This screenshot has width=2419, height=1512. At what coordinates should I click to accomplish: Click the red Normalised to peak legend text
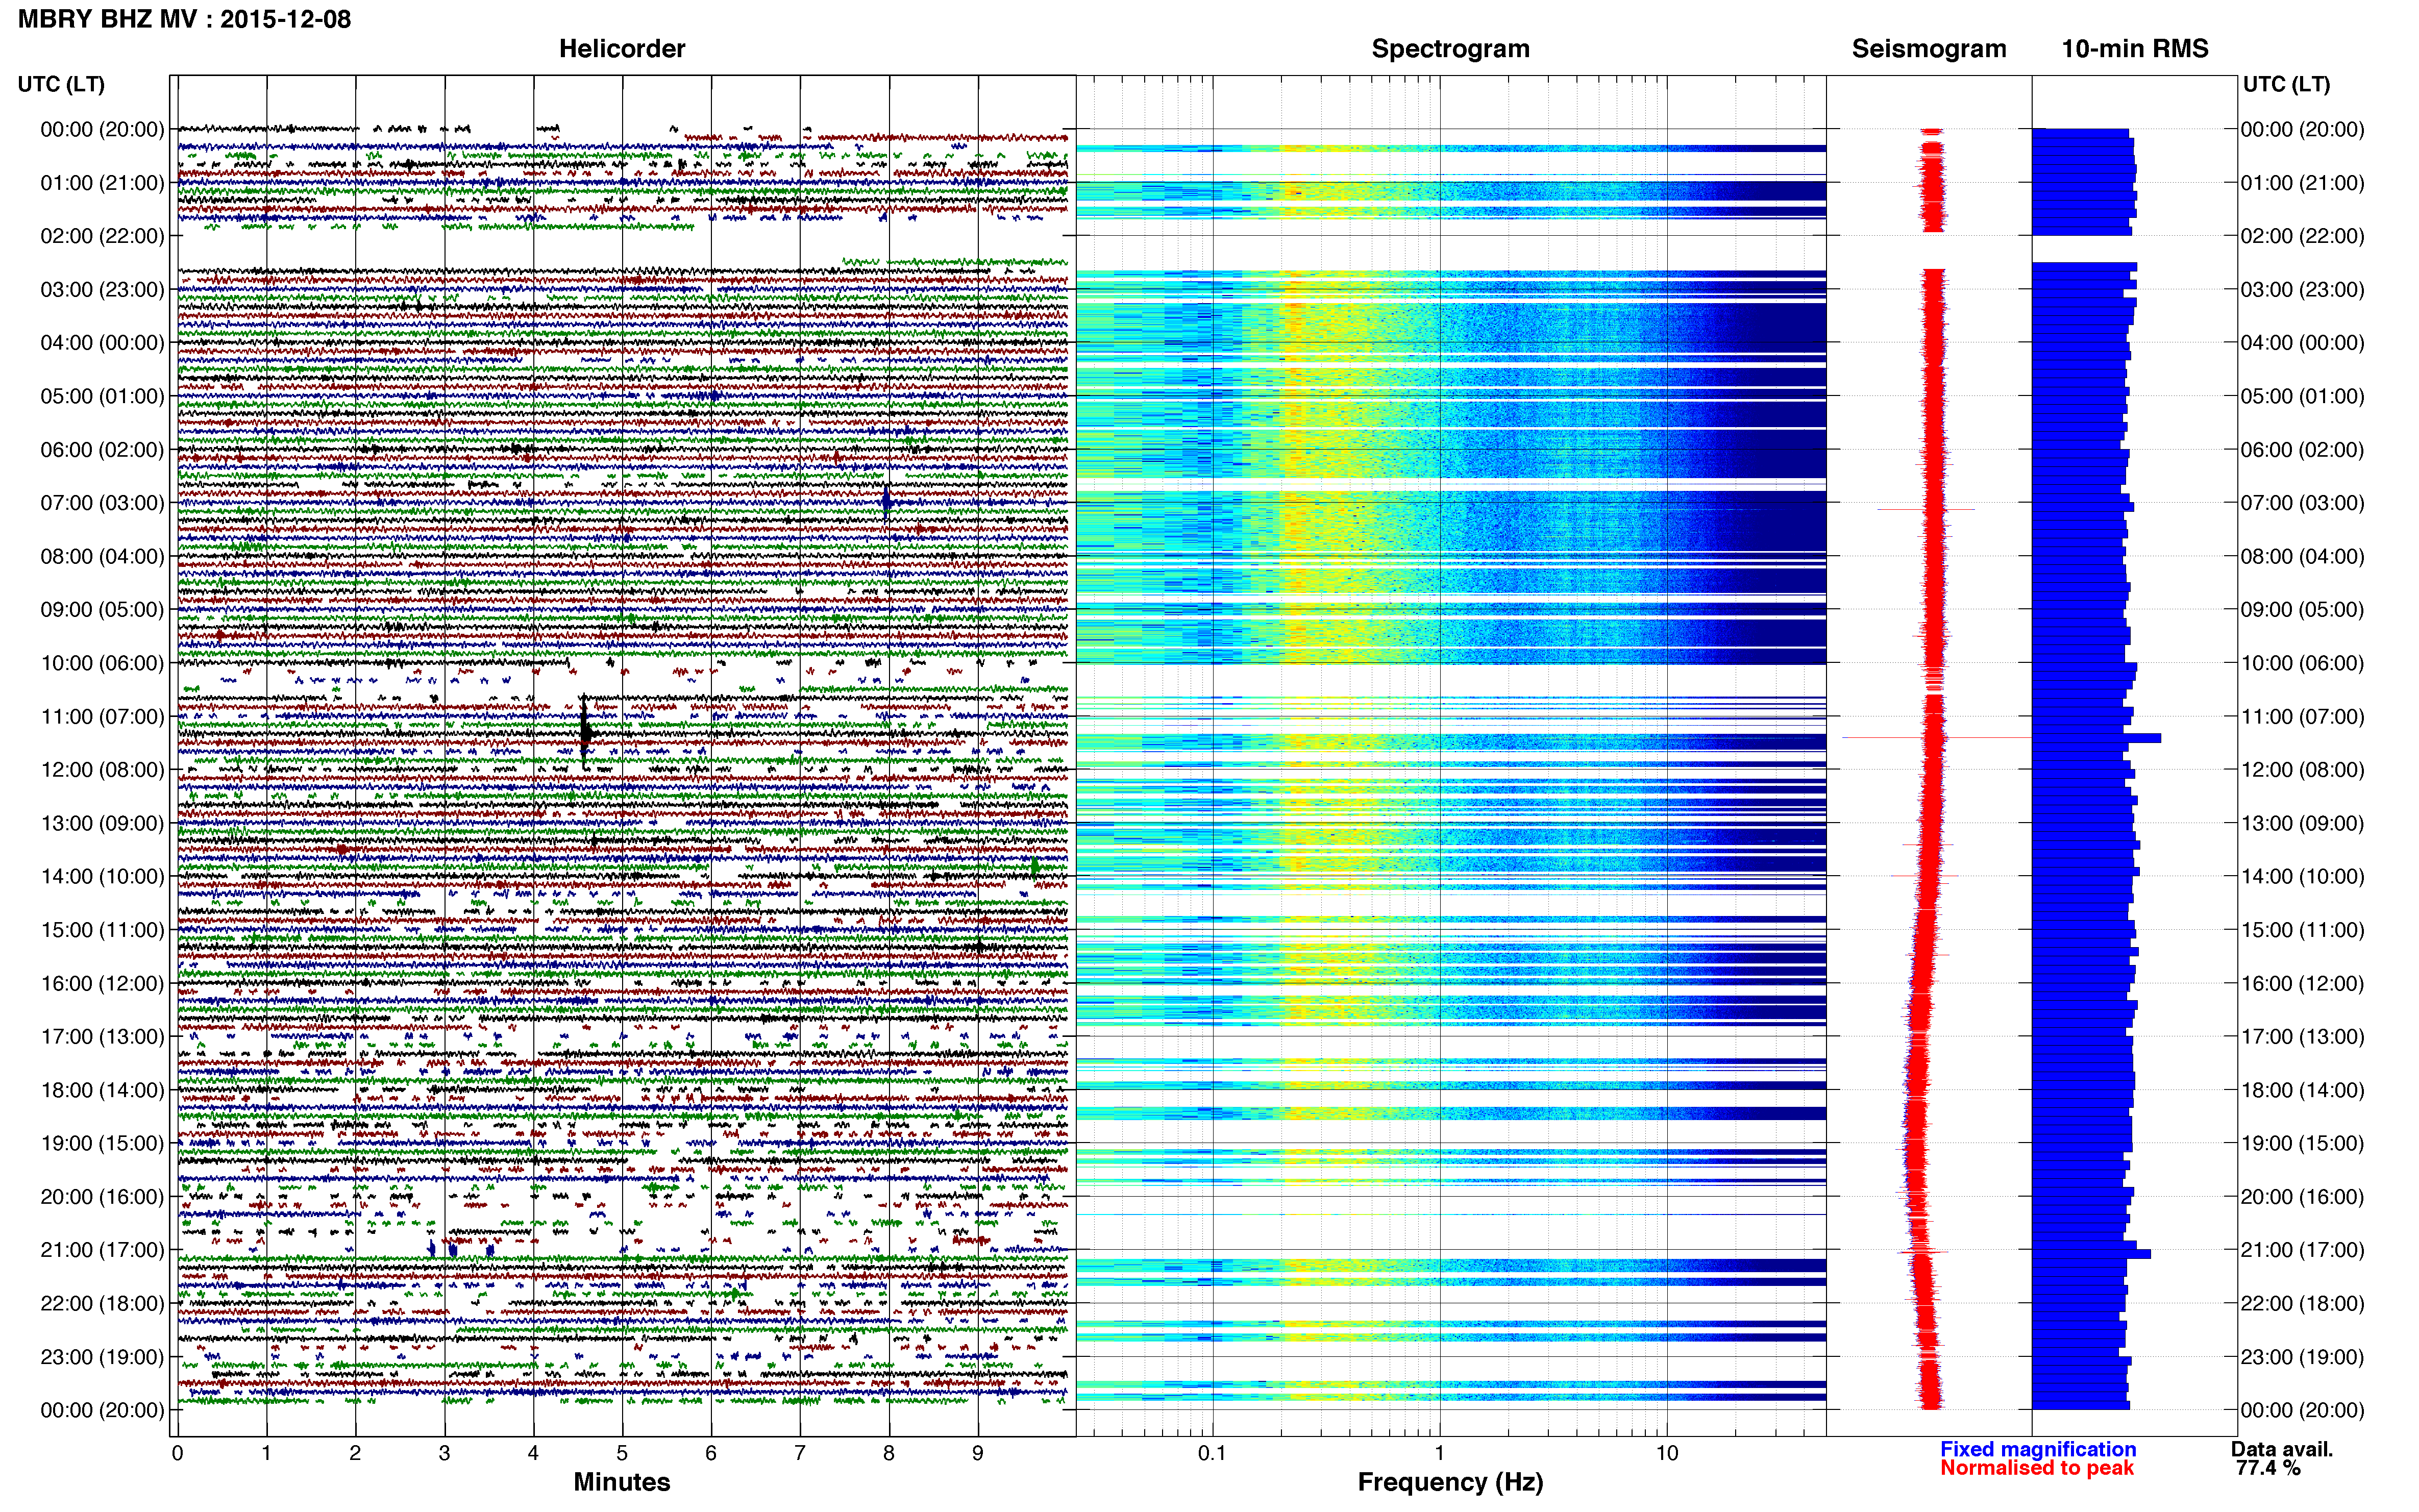[2037, 1468]
